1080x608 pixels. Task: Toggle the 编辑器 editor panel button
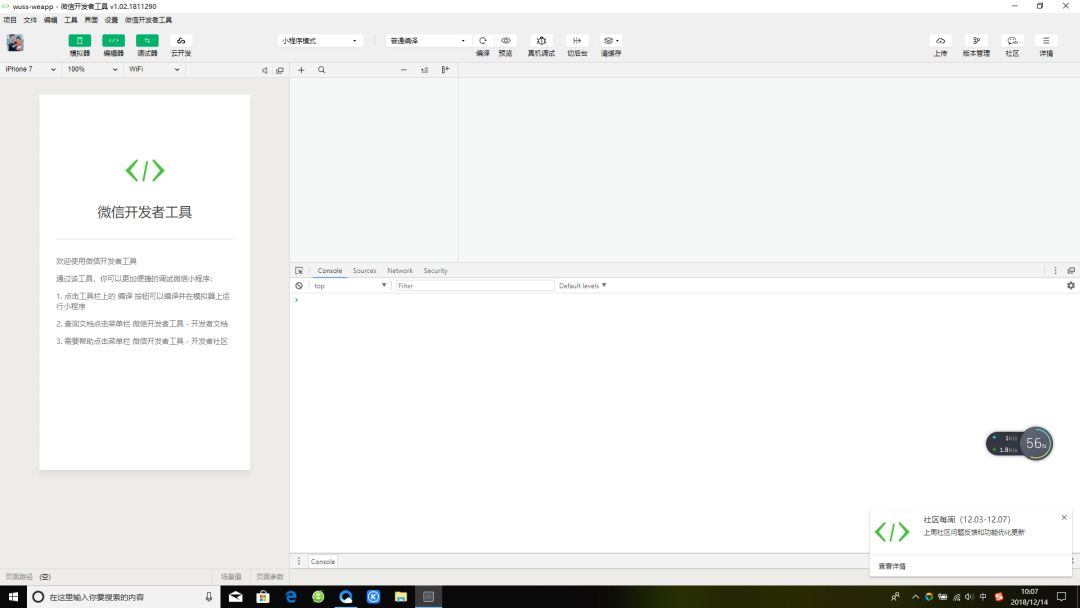(114, 41)
